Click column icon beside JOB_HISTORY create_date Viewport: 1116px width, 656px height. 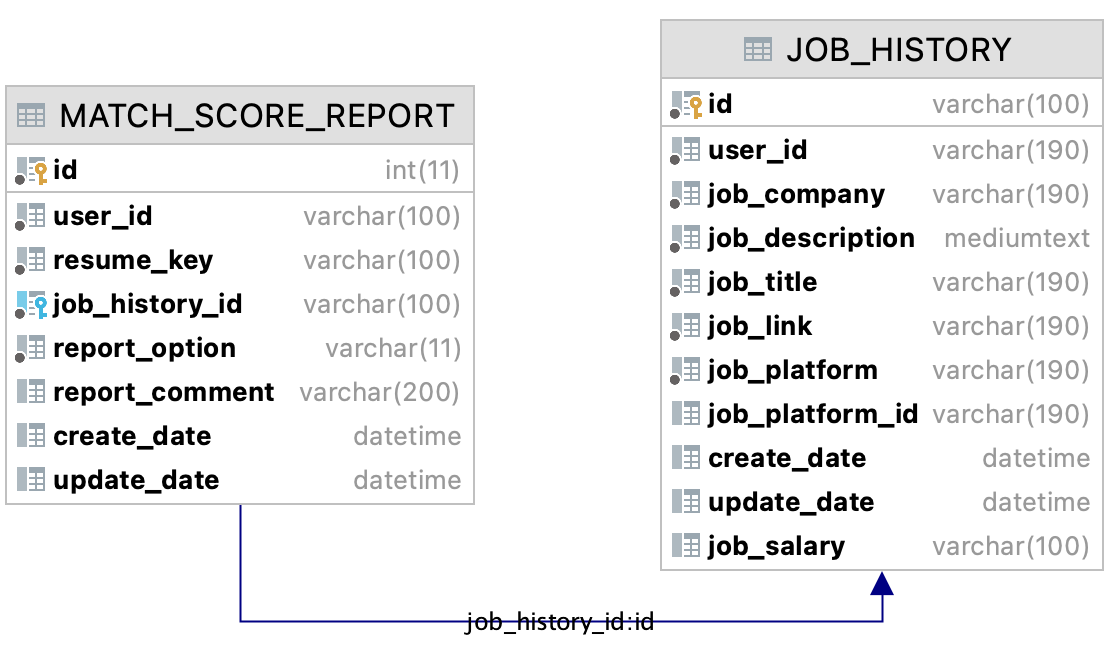coord(686,457)
